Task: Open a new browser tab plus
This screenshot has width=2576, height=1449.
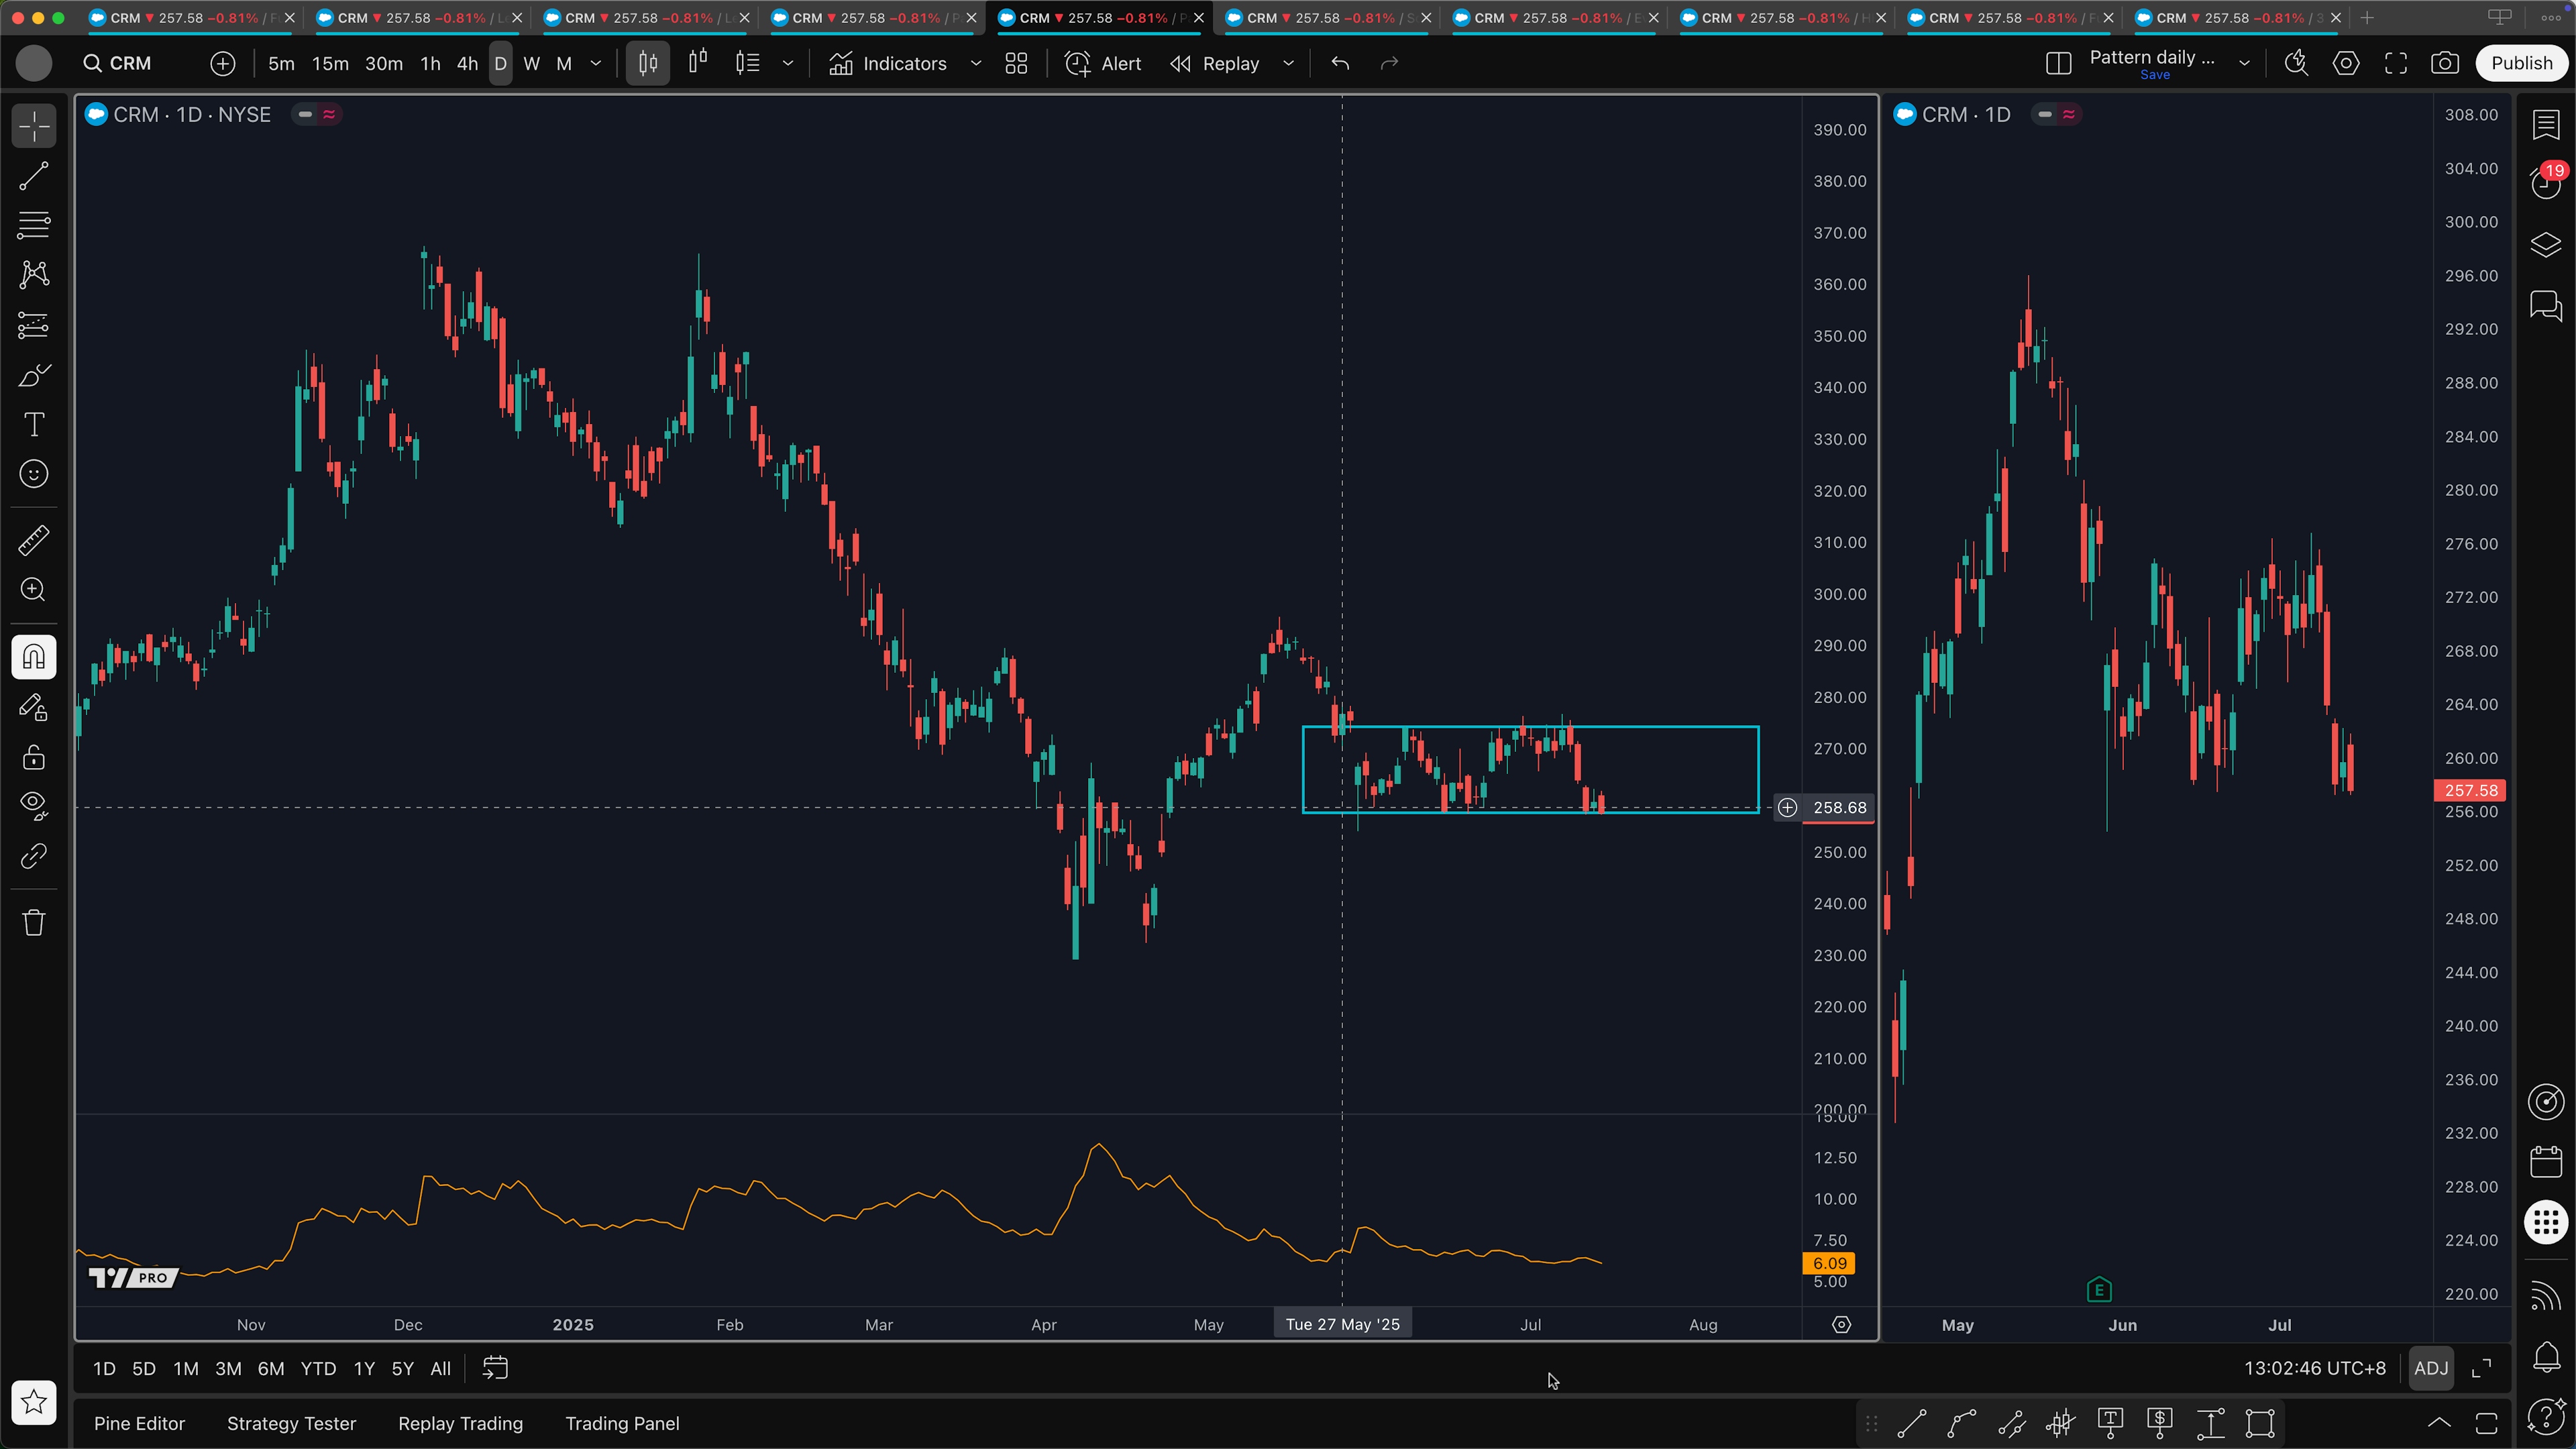Action: (x=2366, y=18)
